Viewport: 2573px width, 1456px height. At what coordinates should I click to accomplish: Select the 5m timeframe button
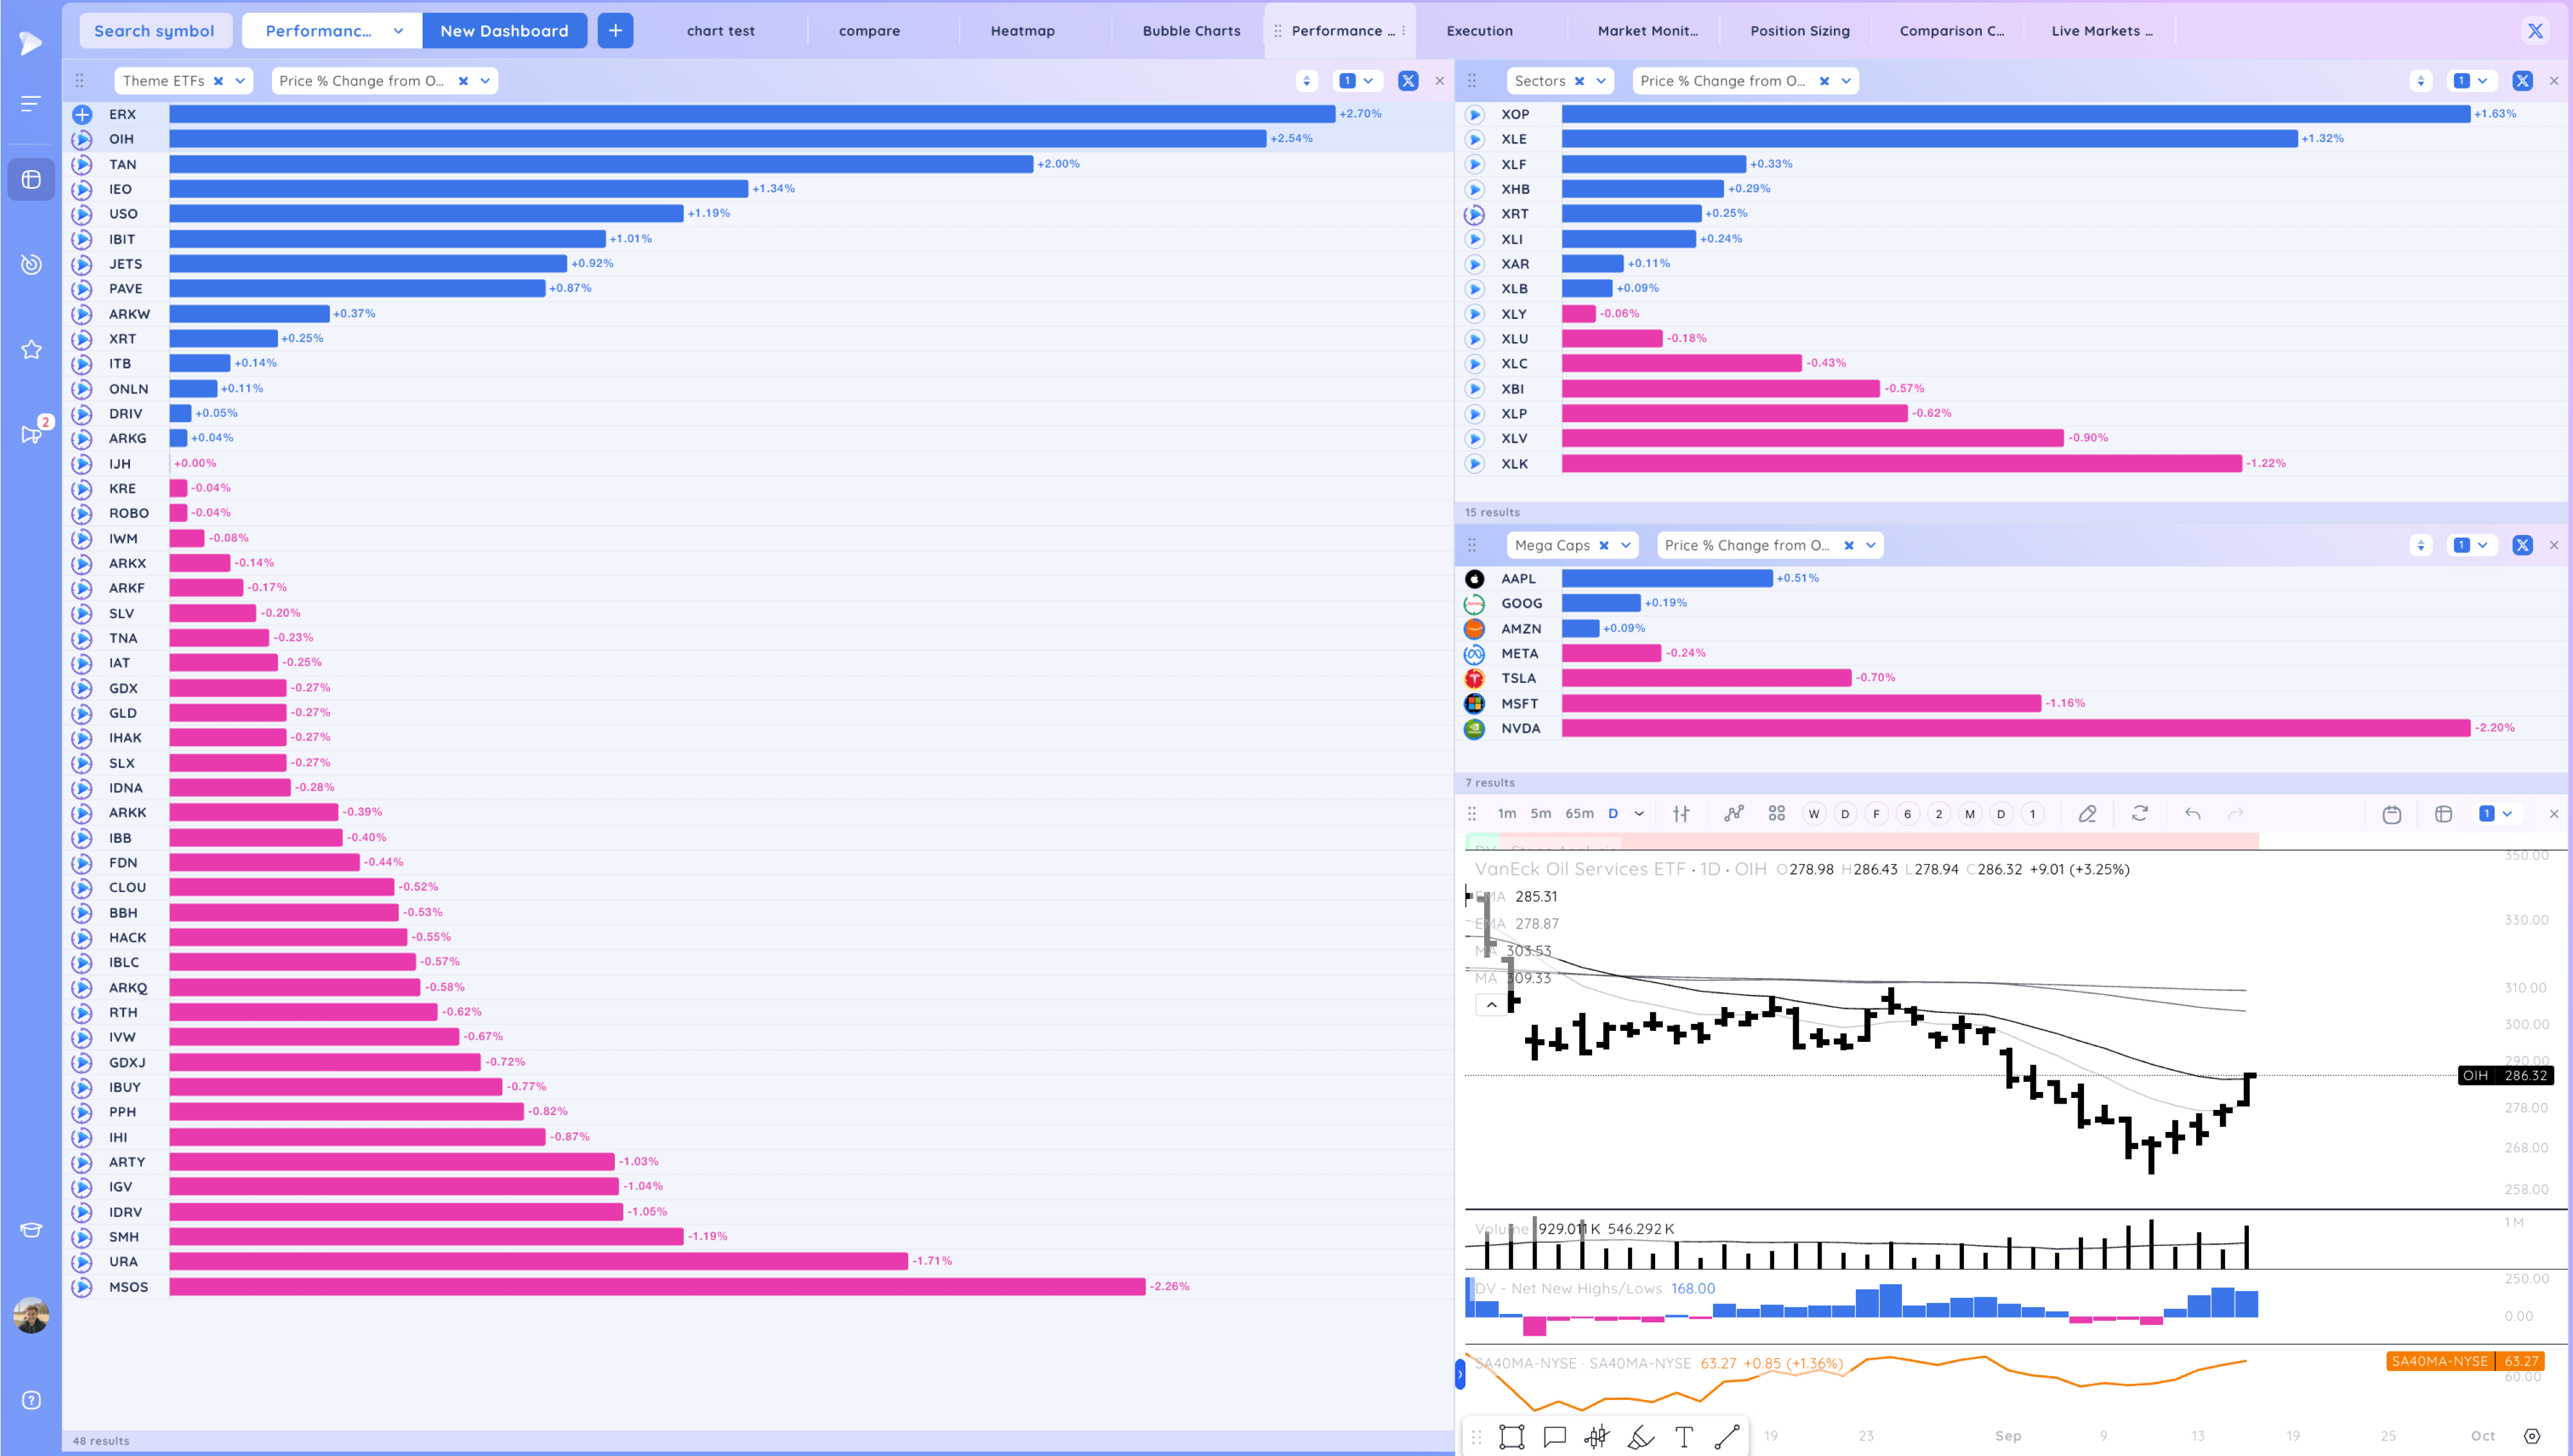point(1540,813)
